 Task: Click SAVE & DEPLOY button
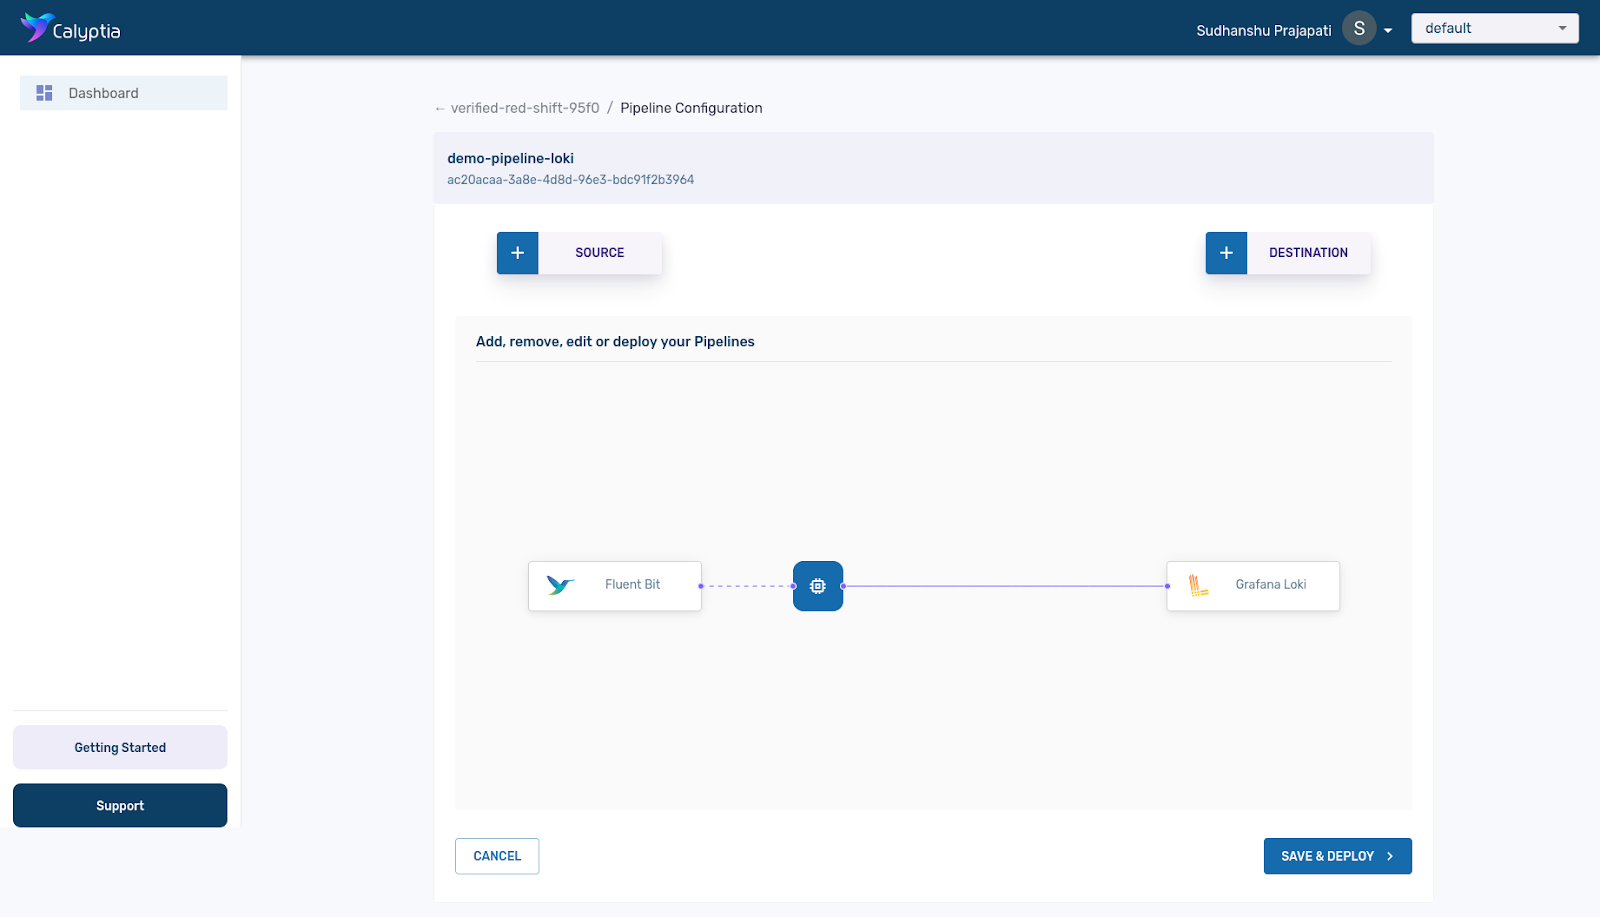(x=1337, y=856)
